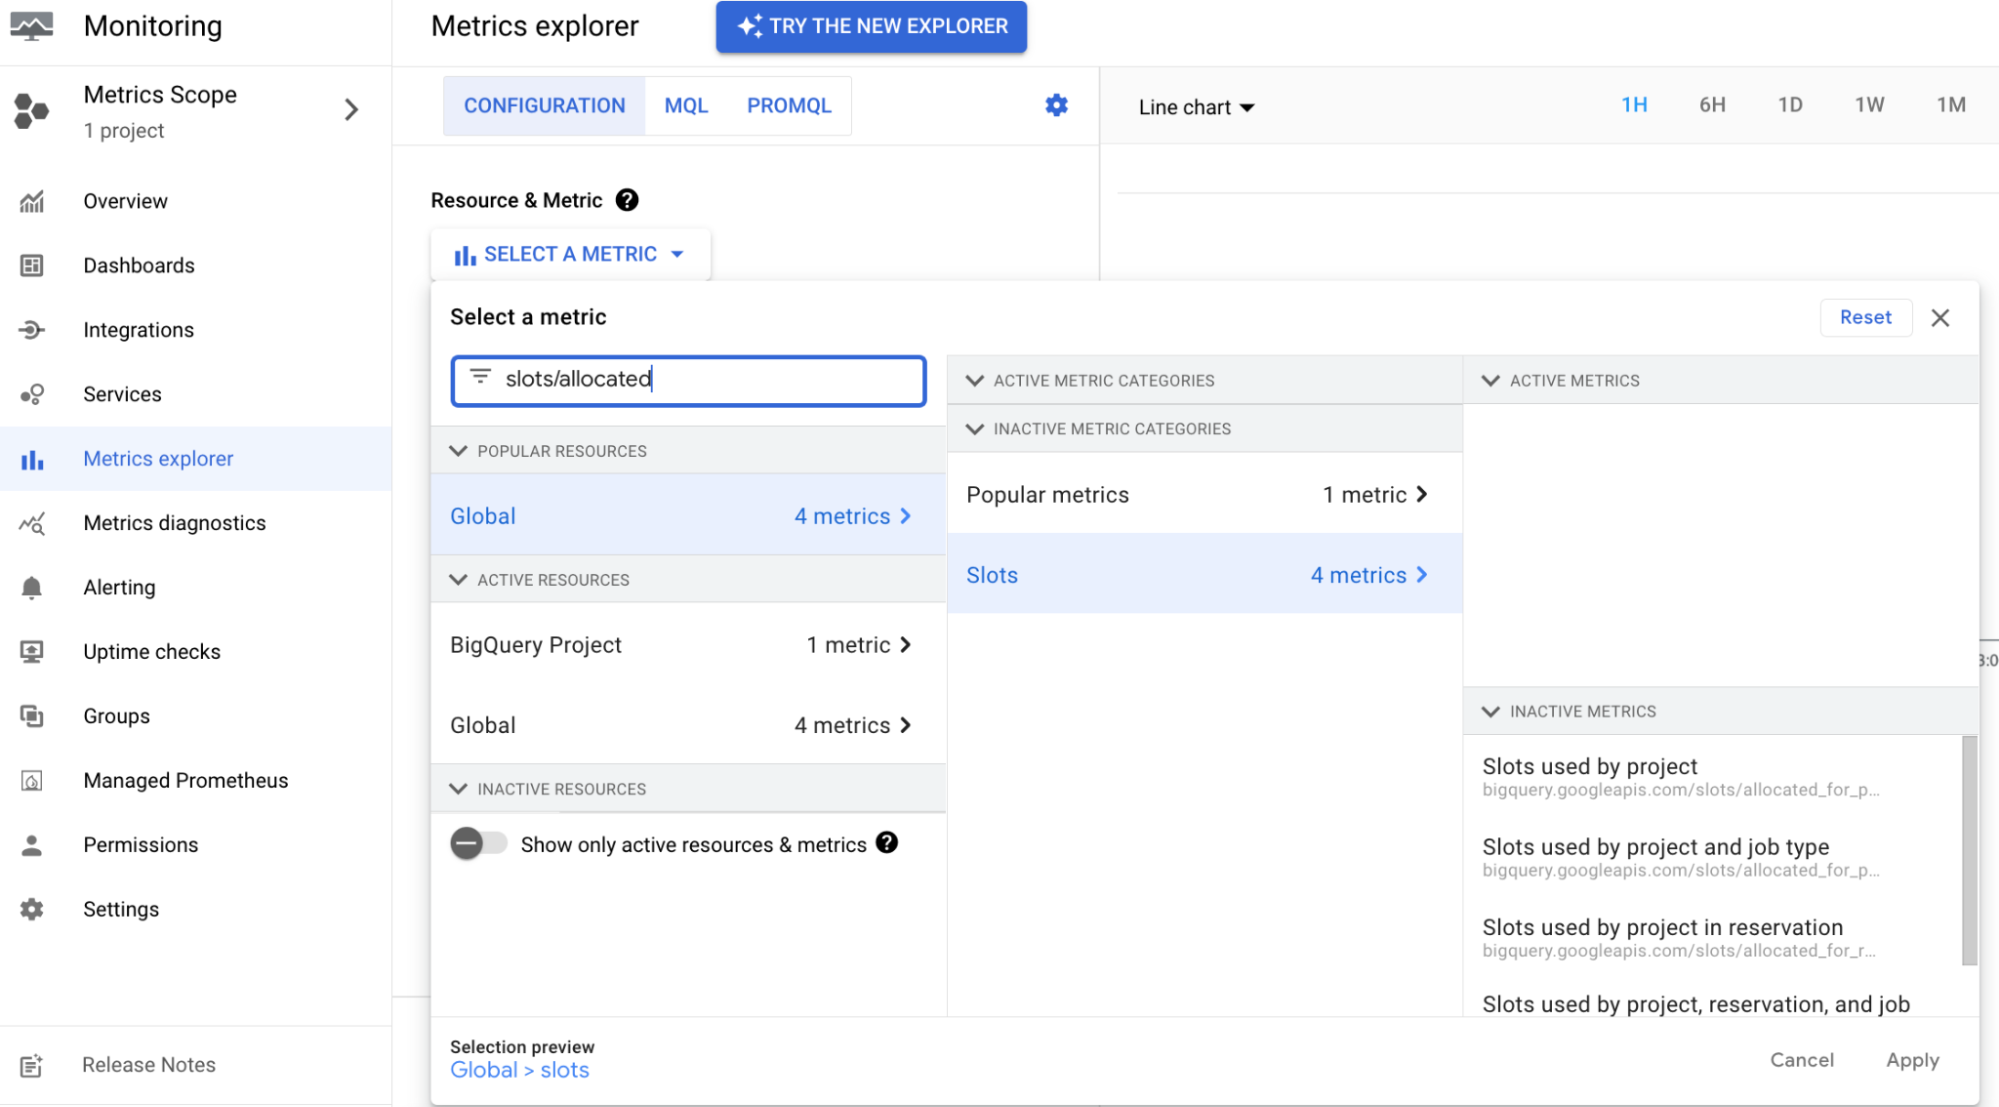The image size is (1999, 1107).
Task: Select the PROMQL tab
Action: tap(790, 106)
